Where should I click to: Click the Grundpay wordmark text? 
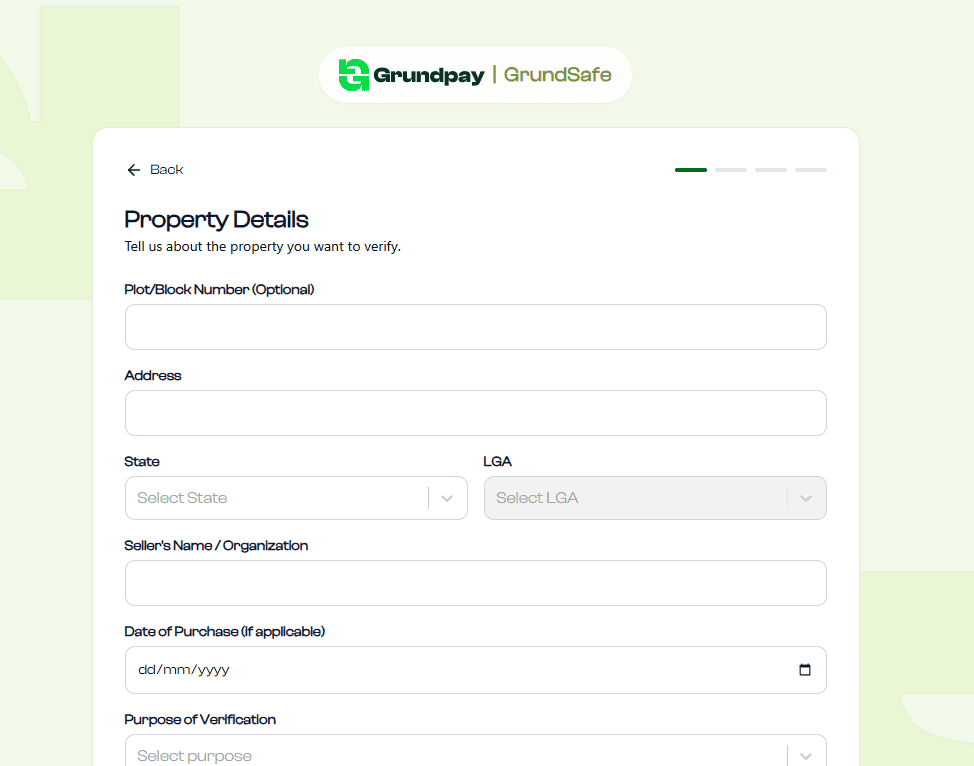428,75
